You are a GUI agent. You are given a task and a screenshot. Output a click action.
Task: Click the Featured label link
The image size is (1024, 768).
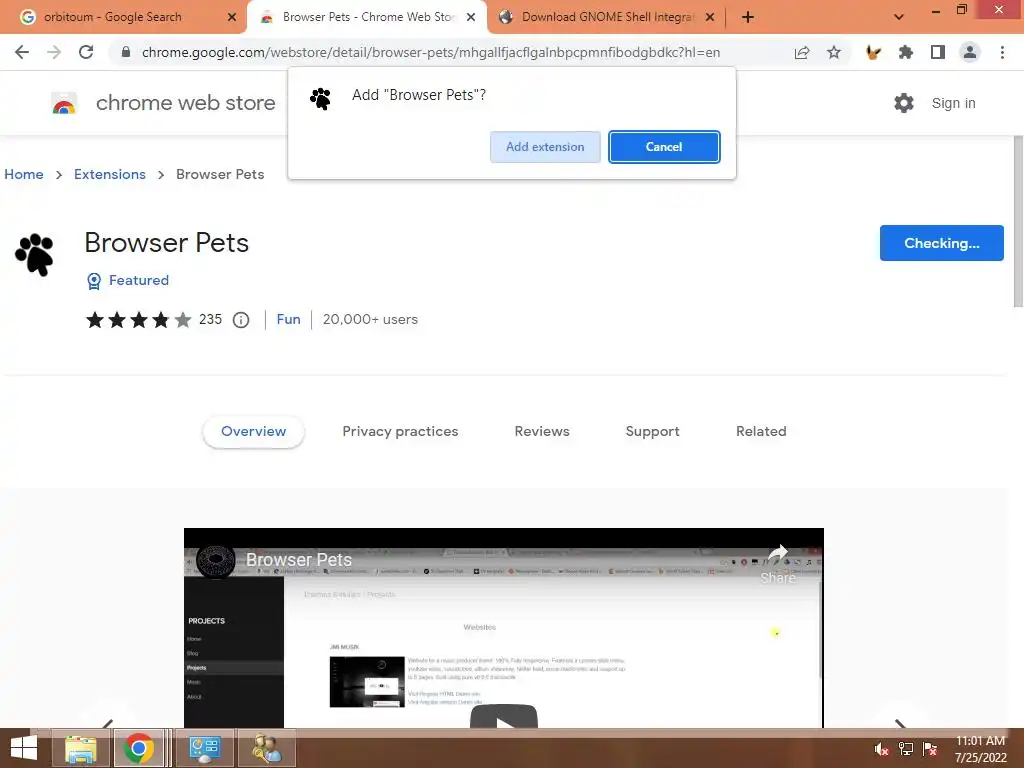tap(139, 280)
